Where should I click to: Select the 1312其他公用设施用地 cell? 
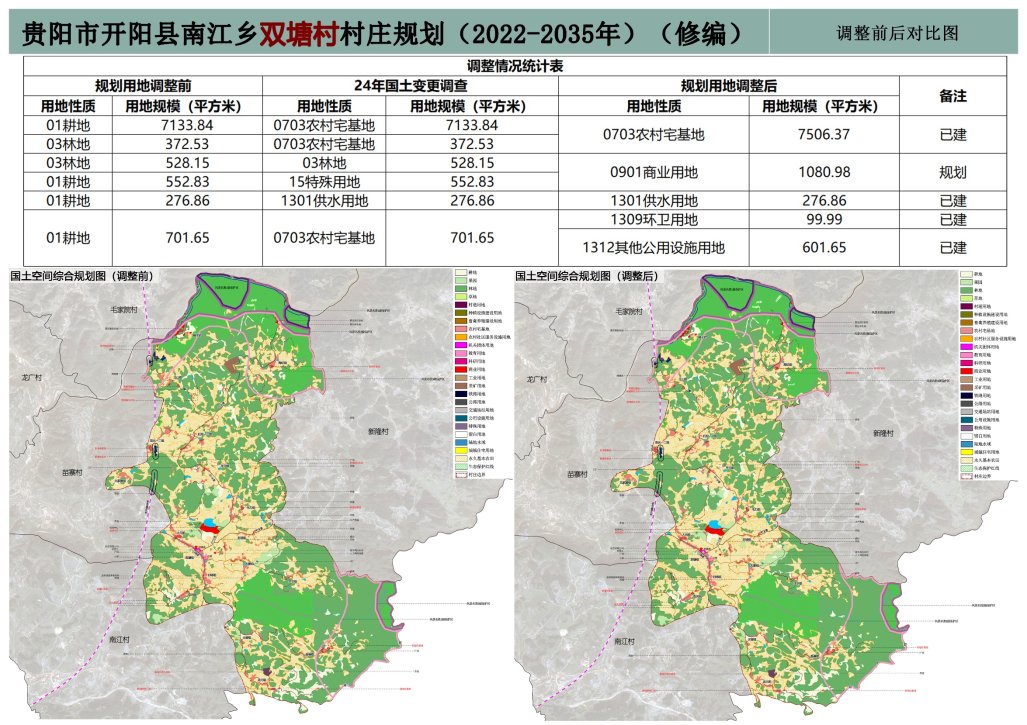654,248
